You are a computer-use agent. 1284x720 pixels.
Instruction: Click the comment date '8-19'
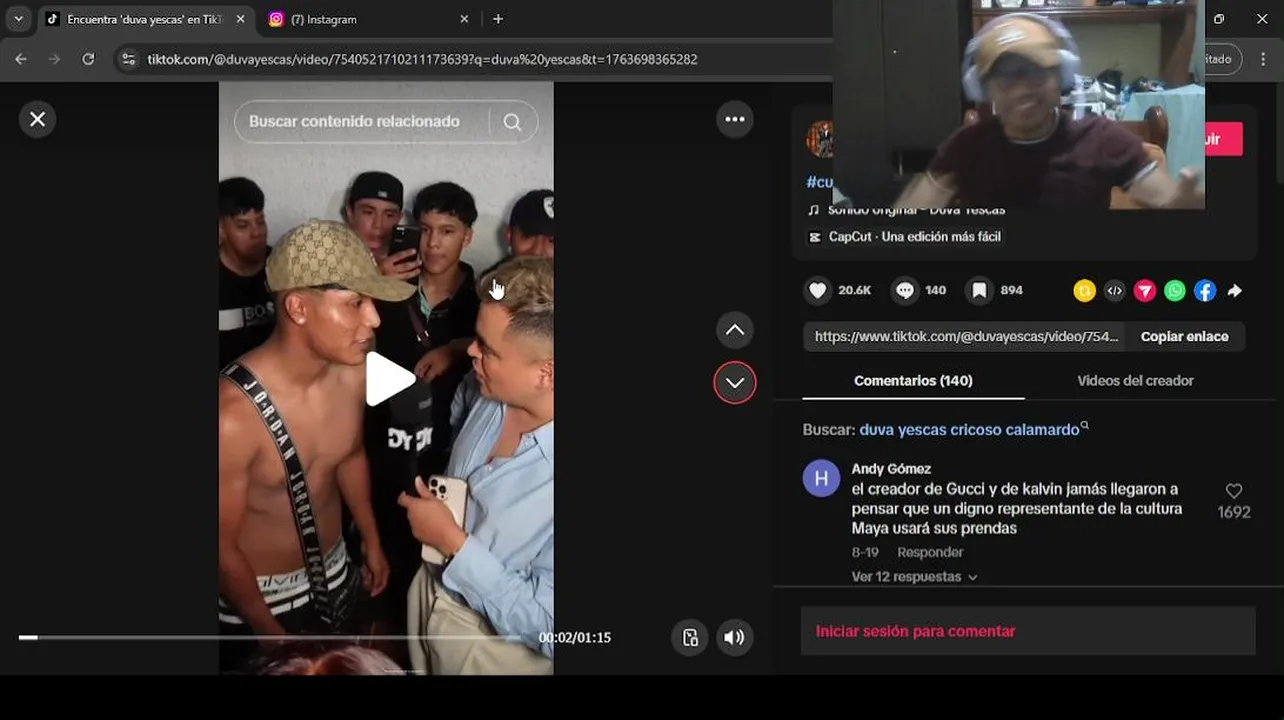point(865,552)
